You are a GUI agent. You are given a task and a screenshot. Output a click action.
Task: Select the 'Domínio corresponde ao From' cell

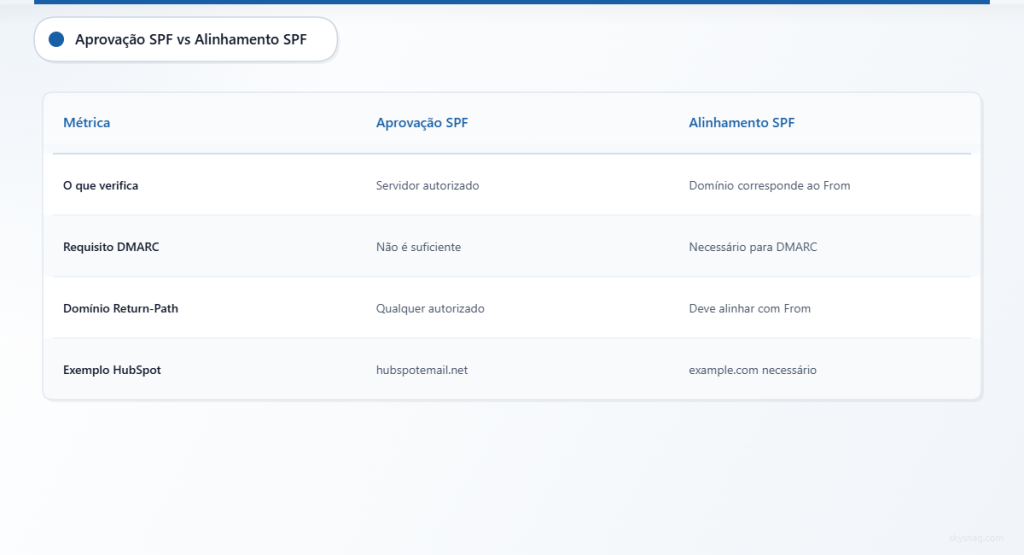pos(769,185)
